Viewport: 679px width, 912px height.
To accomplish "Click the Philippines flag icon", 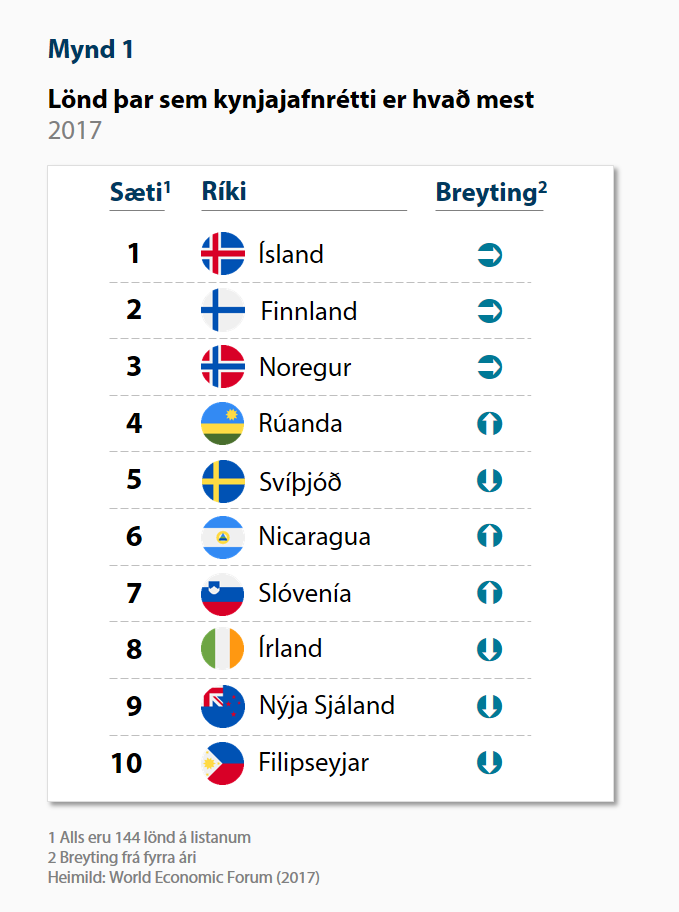I will [223, 763].
